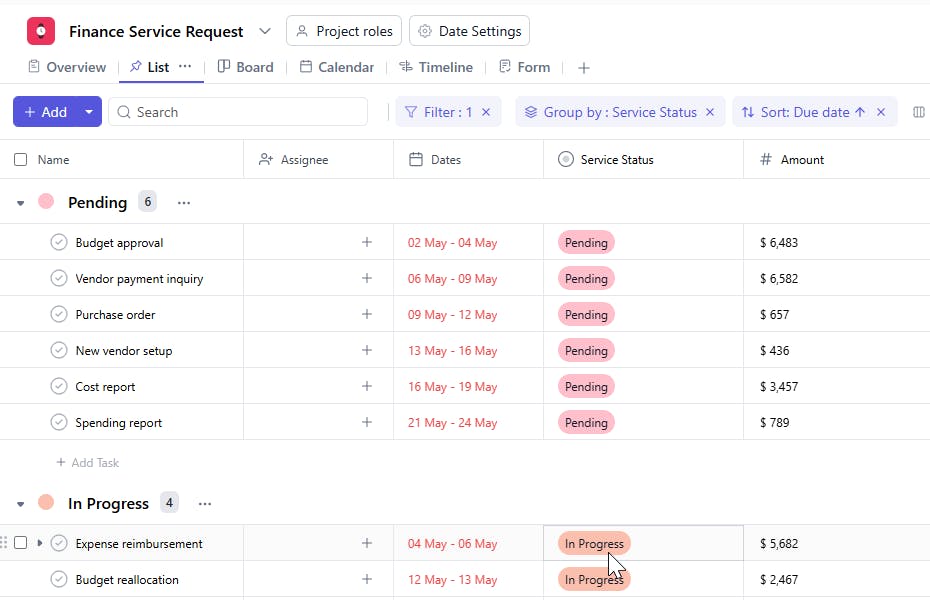The image size is (930, 600).
Task: Remove the Sort by Due date chip
Action: pos(881,112)
